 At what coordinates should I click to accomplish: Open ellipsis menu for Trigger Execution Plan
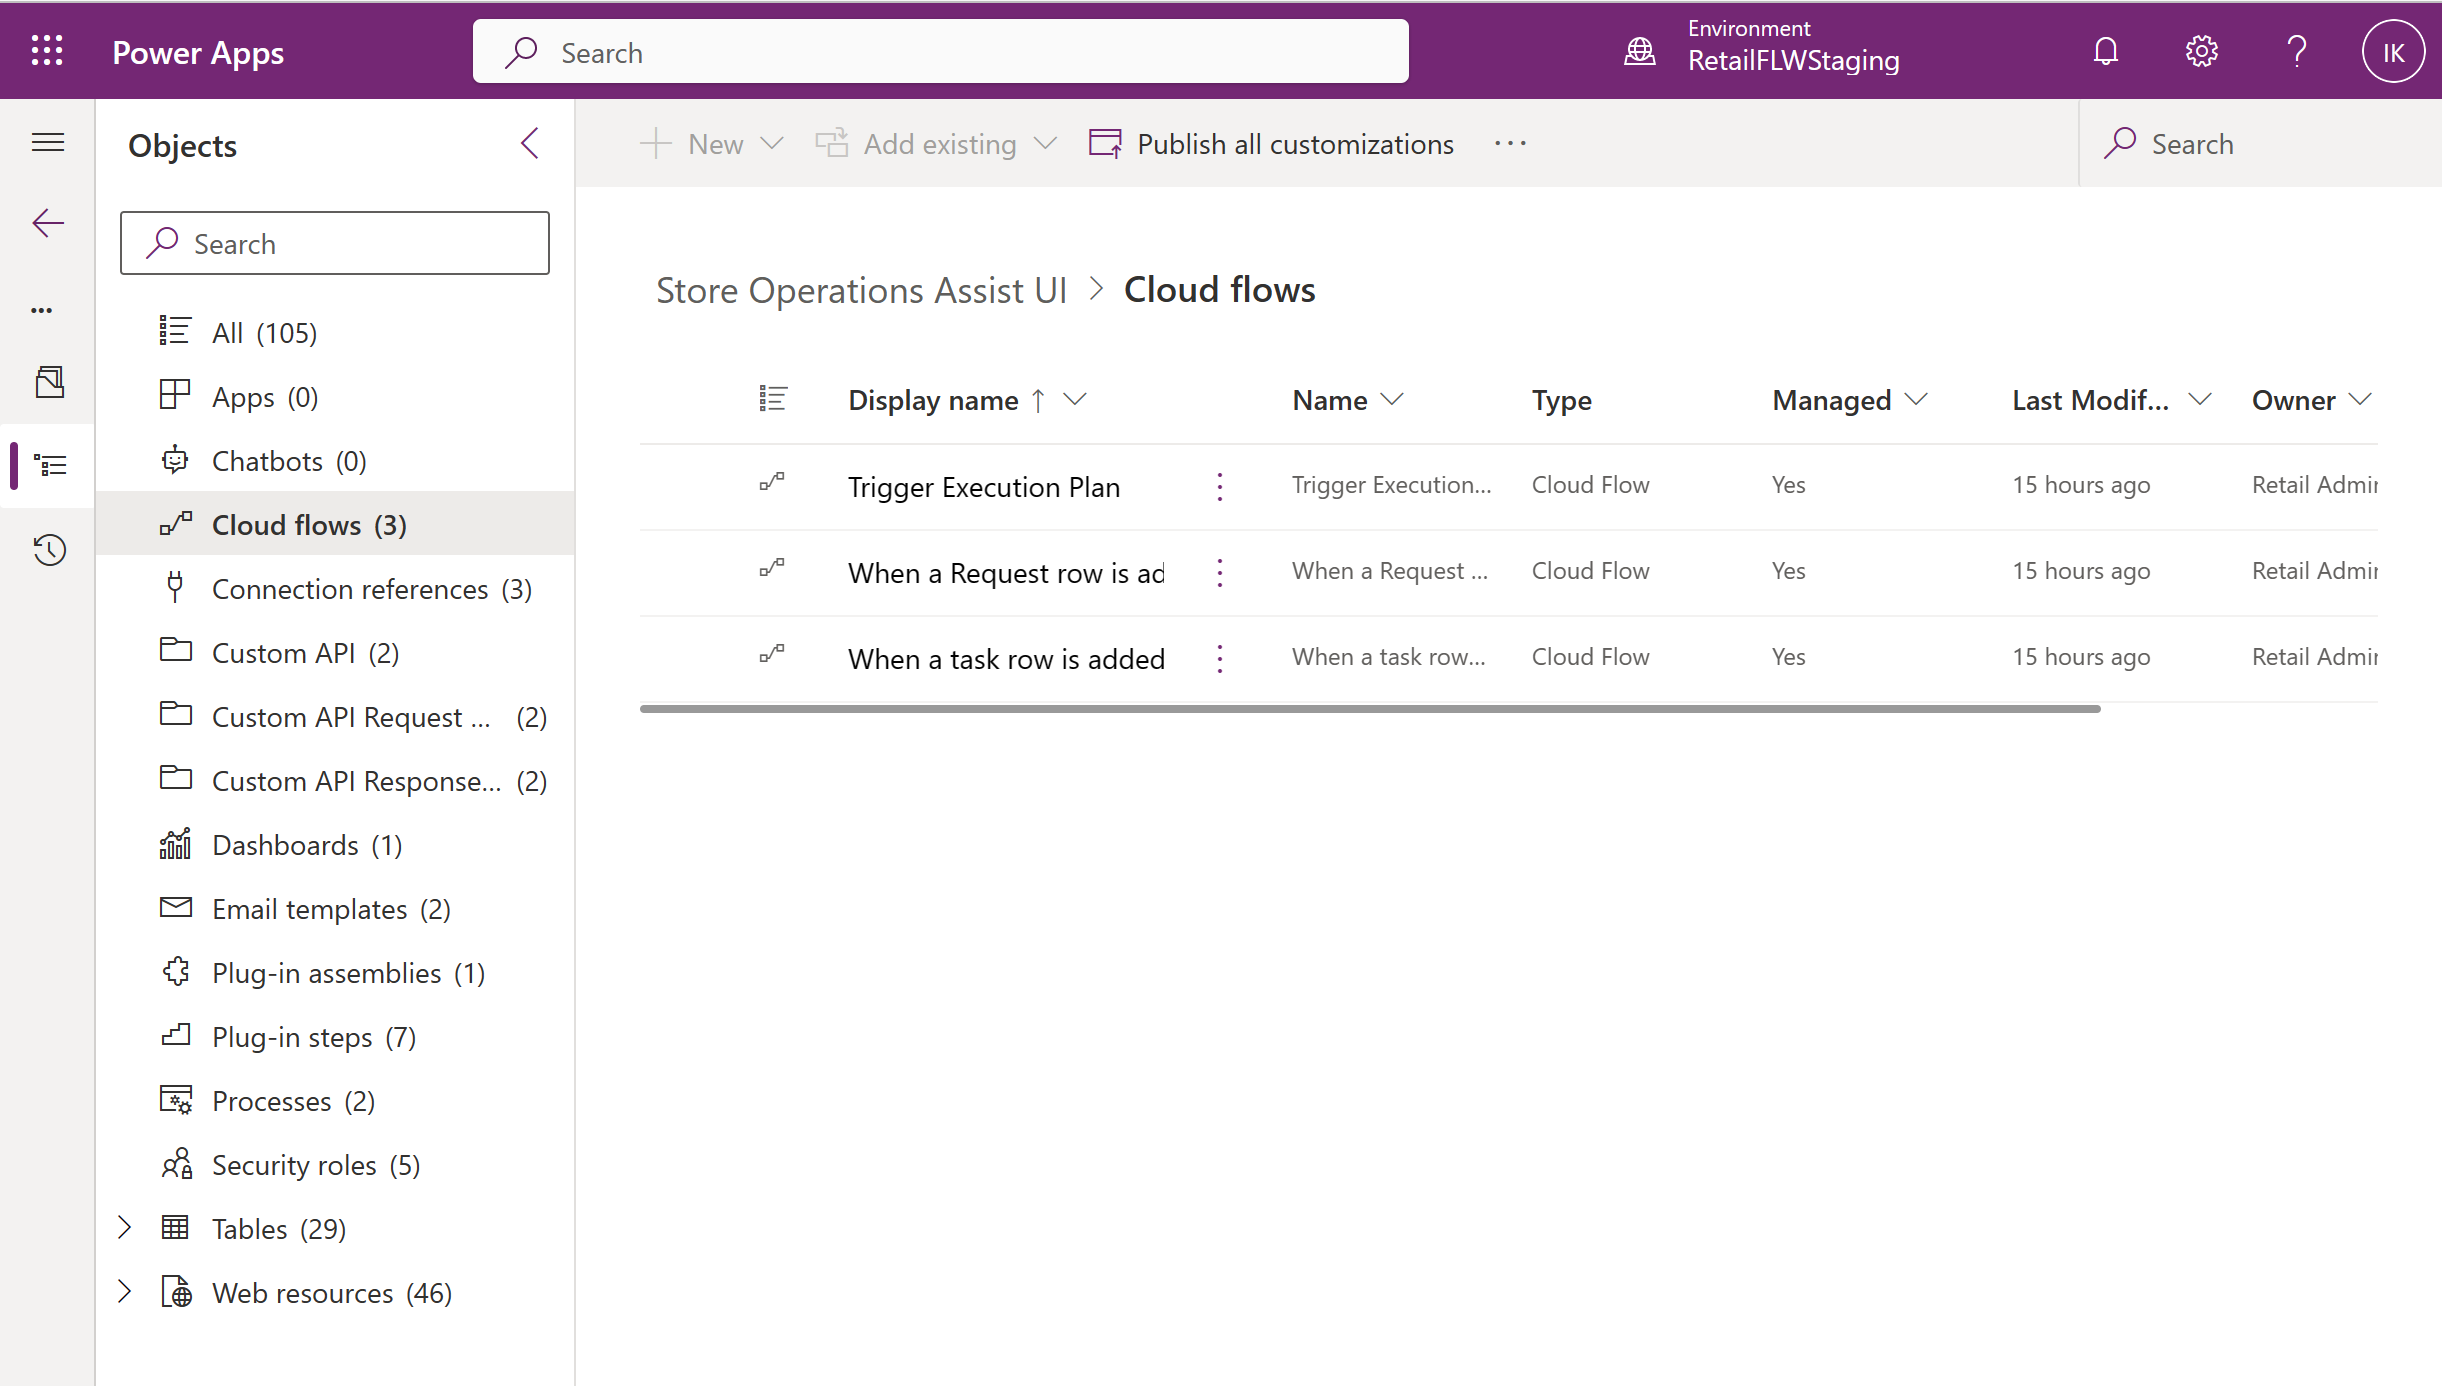tap(1221, 487)
